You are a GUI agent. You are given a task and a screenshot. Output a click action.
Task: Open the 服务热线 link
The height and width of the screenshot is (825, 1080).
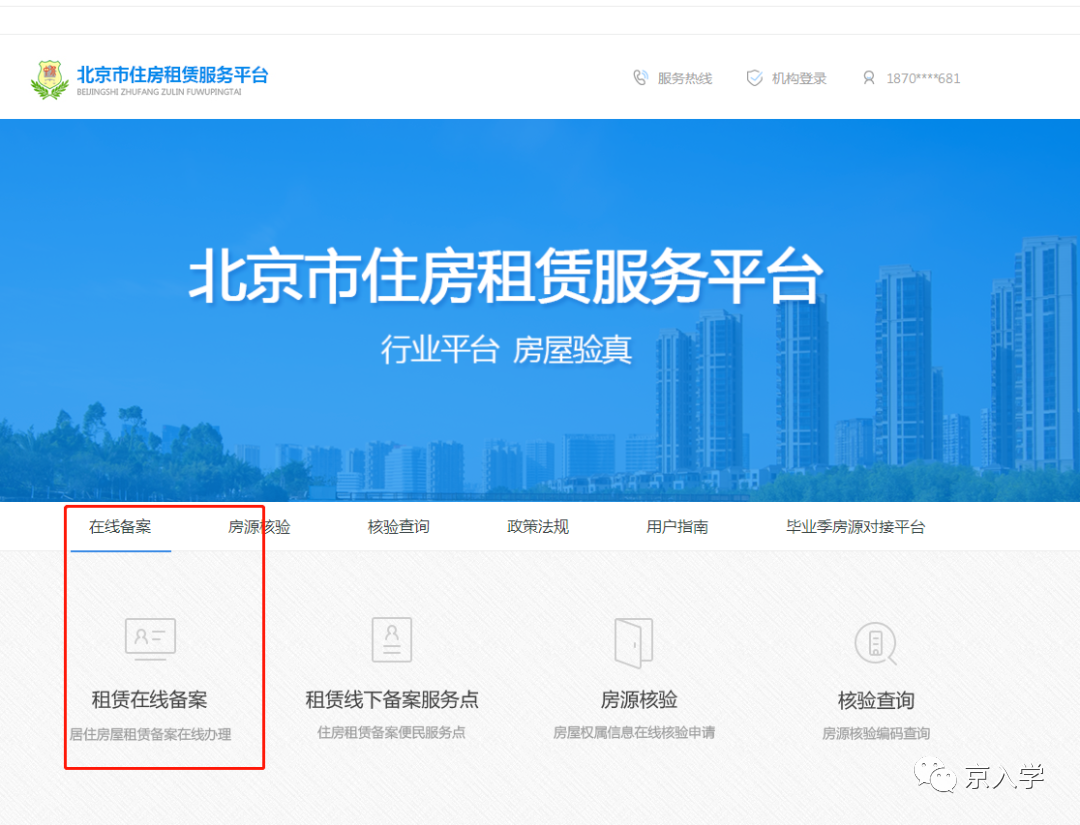point(685,79)
